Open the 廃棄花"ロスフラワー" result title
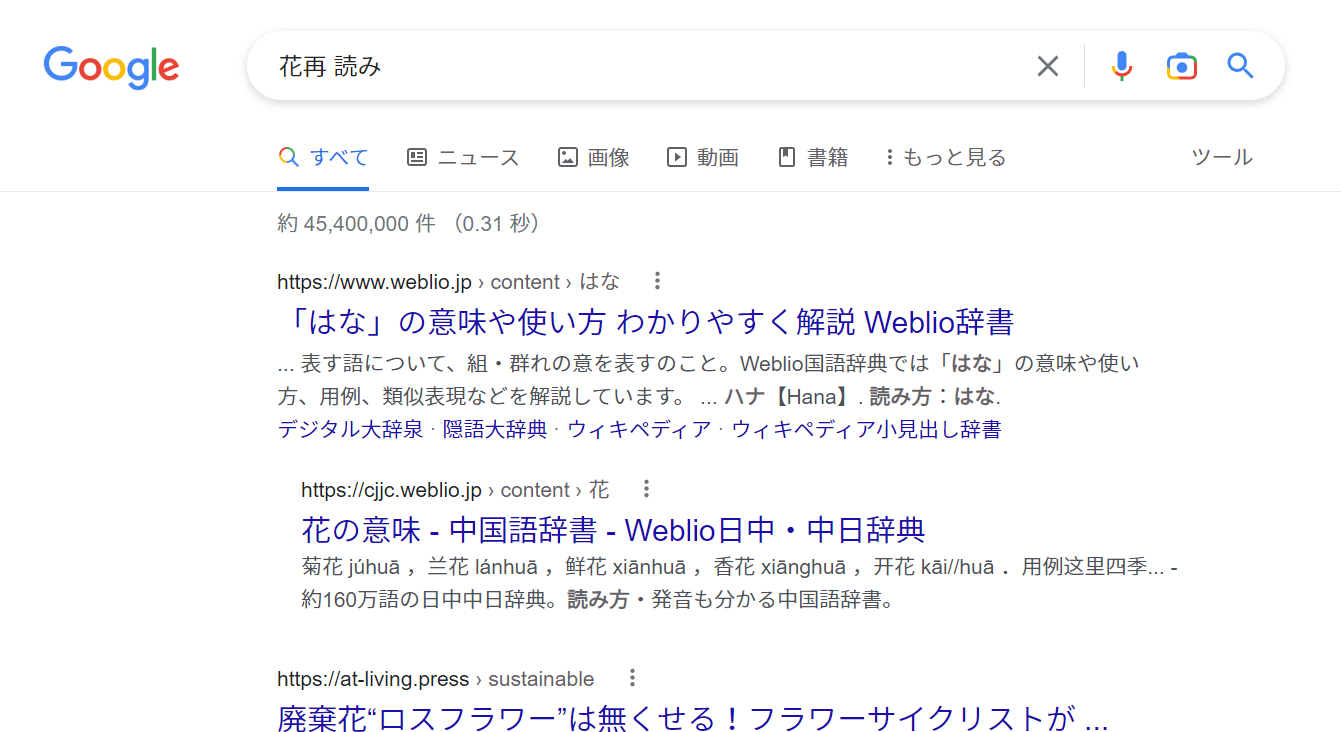The width and height of the screenshot is (1341, 732). [x=693, y=718]
